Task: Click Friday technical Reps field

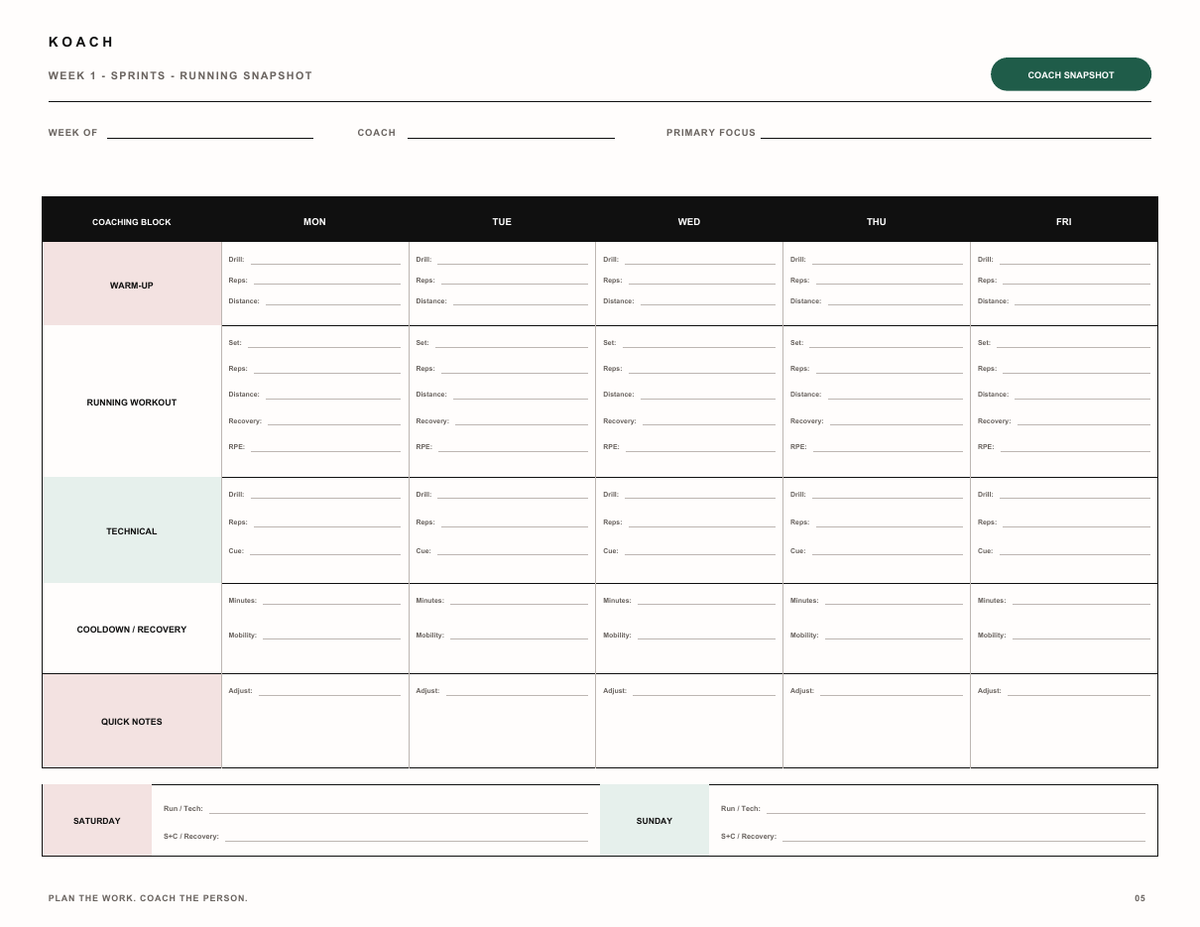Action: pos(1076,522)
